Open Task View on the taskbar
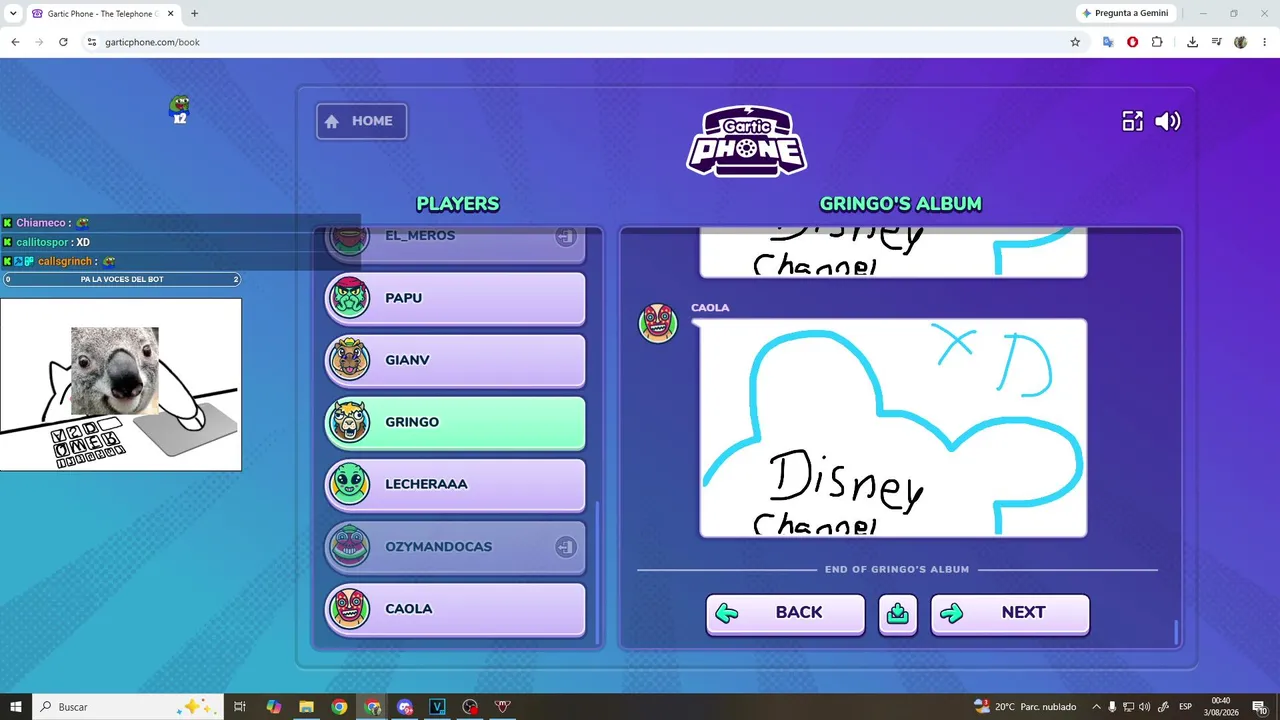 tap(240, 707)
